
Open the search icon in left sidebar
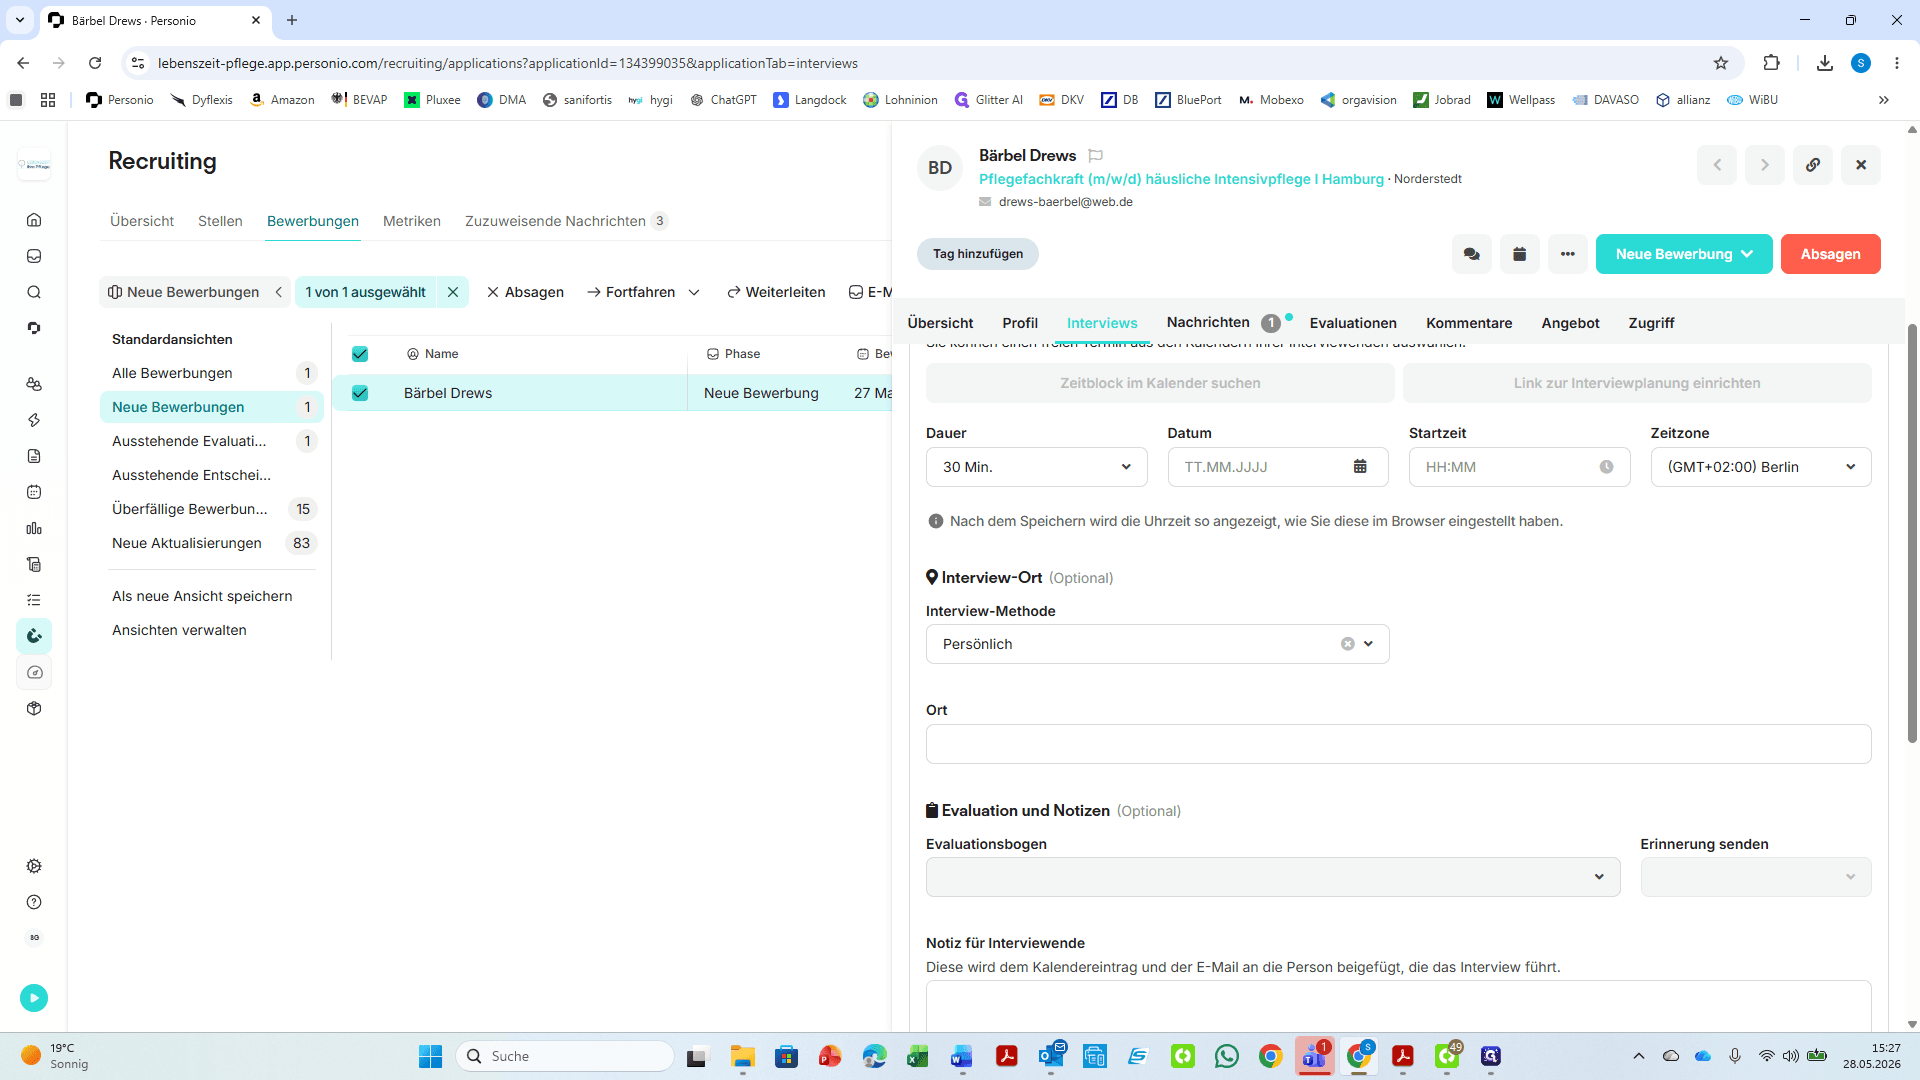[x=34, y=292]
